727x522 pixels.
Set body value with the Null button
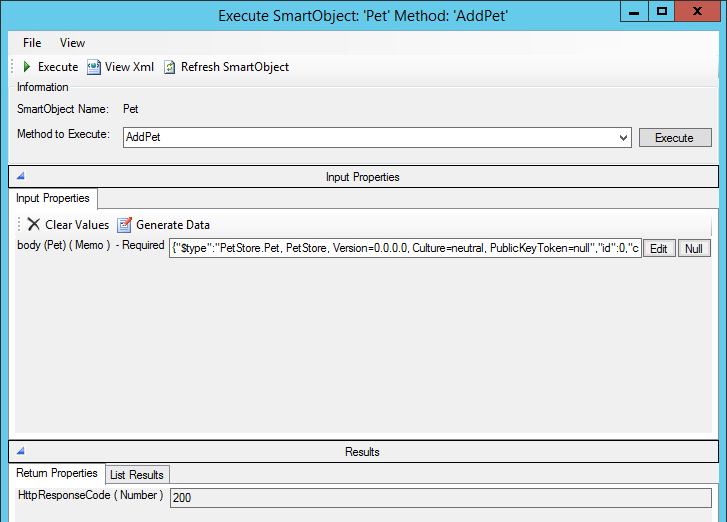click(x=694, y=249)
